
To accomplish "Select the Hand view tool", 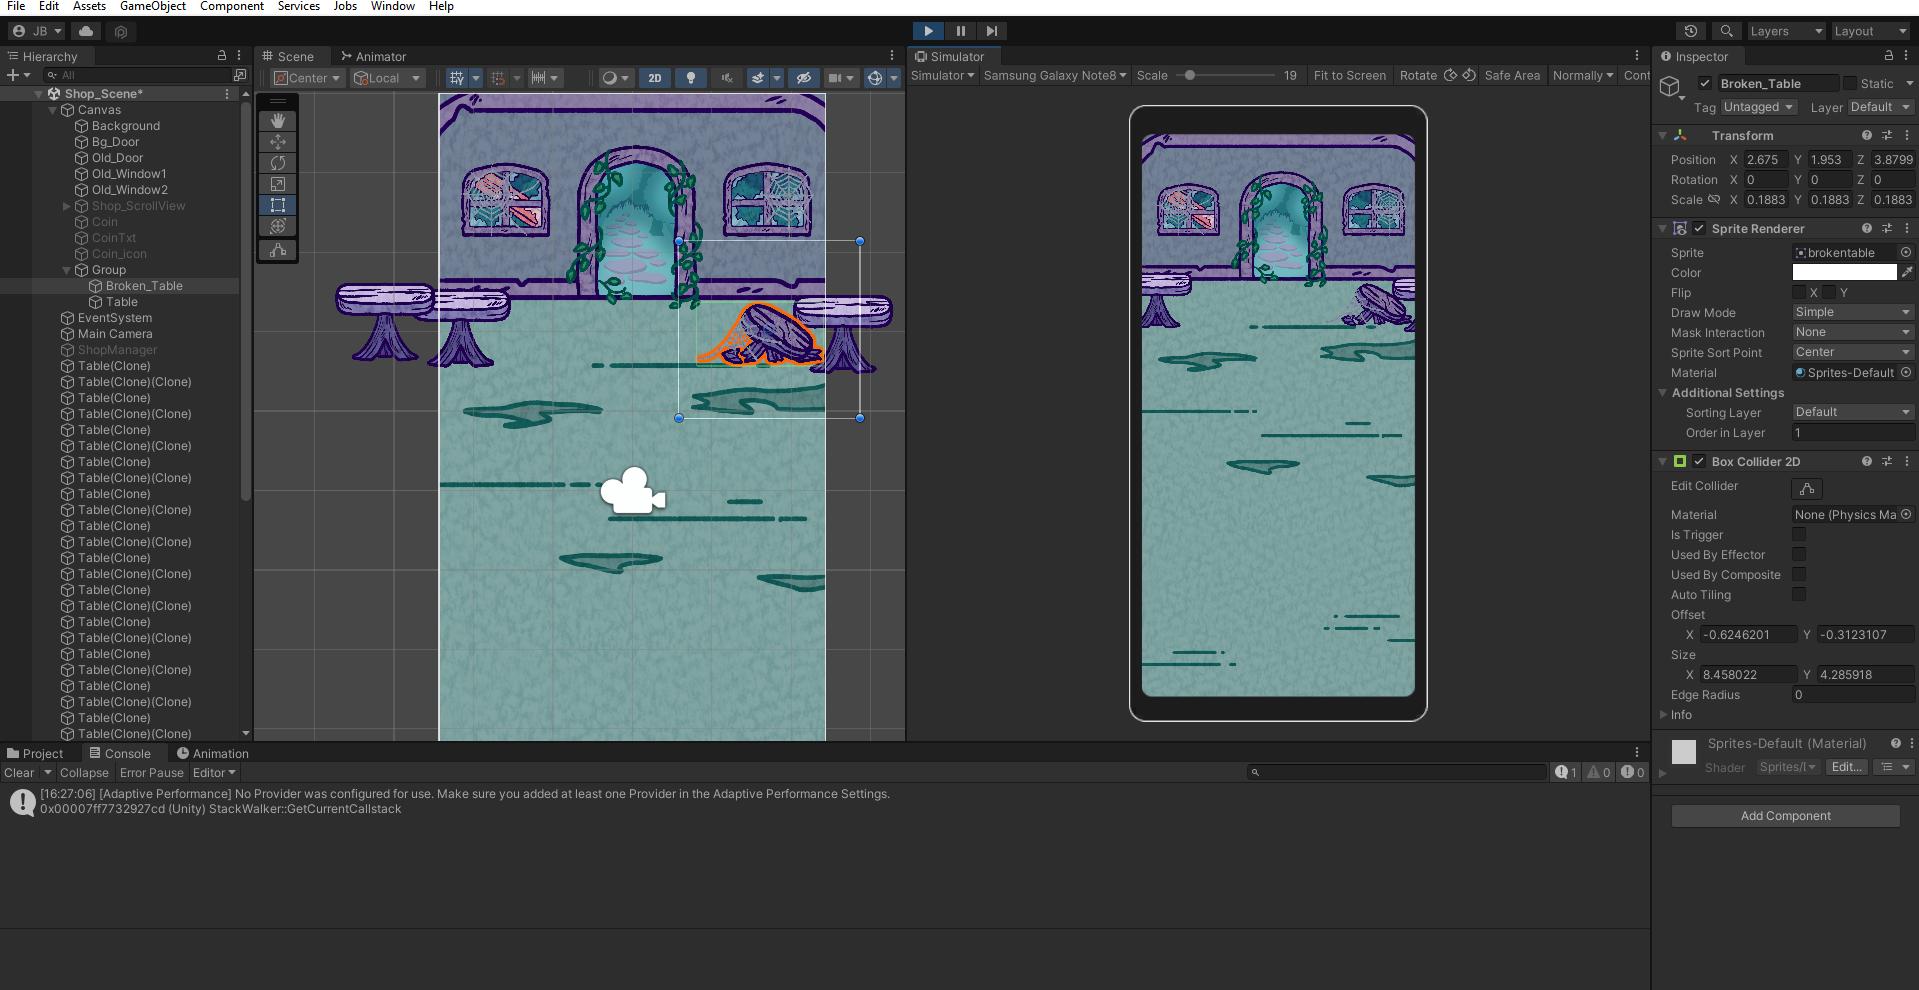I will [278, 120].
